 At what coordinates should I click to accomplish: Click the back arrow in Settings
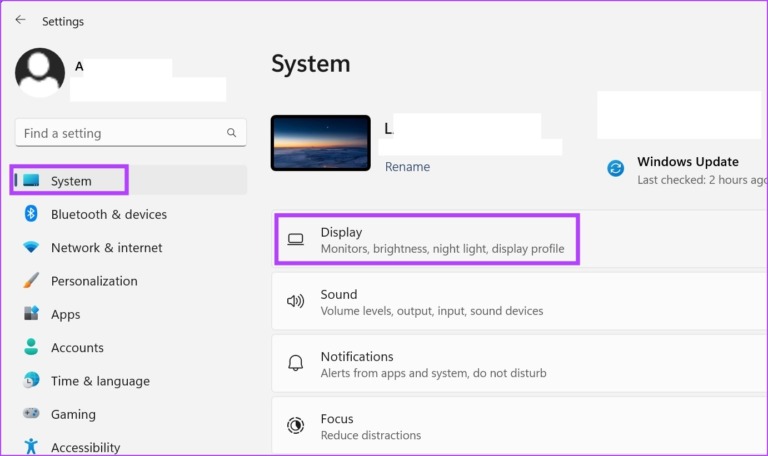pos(20,20)
